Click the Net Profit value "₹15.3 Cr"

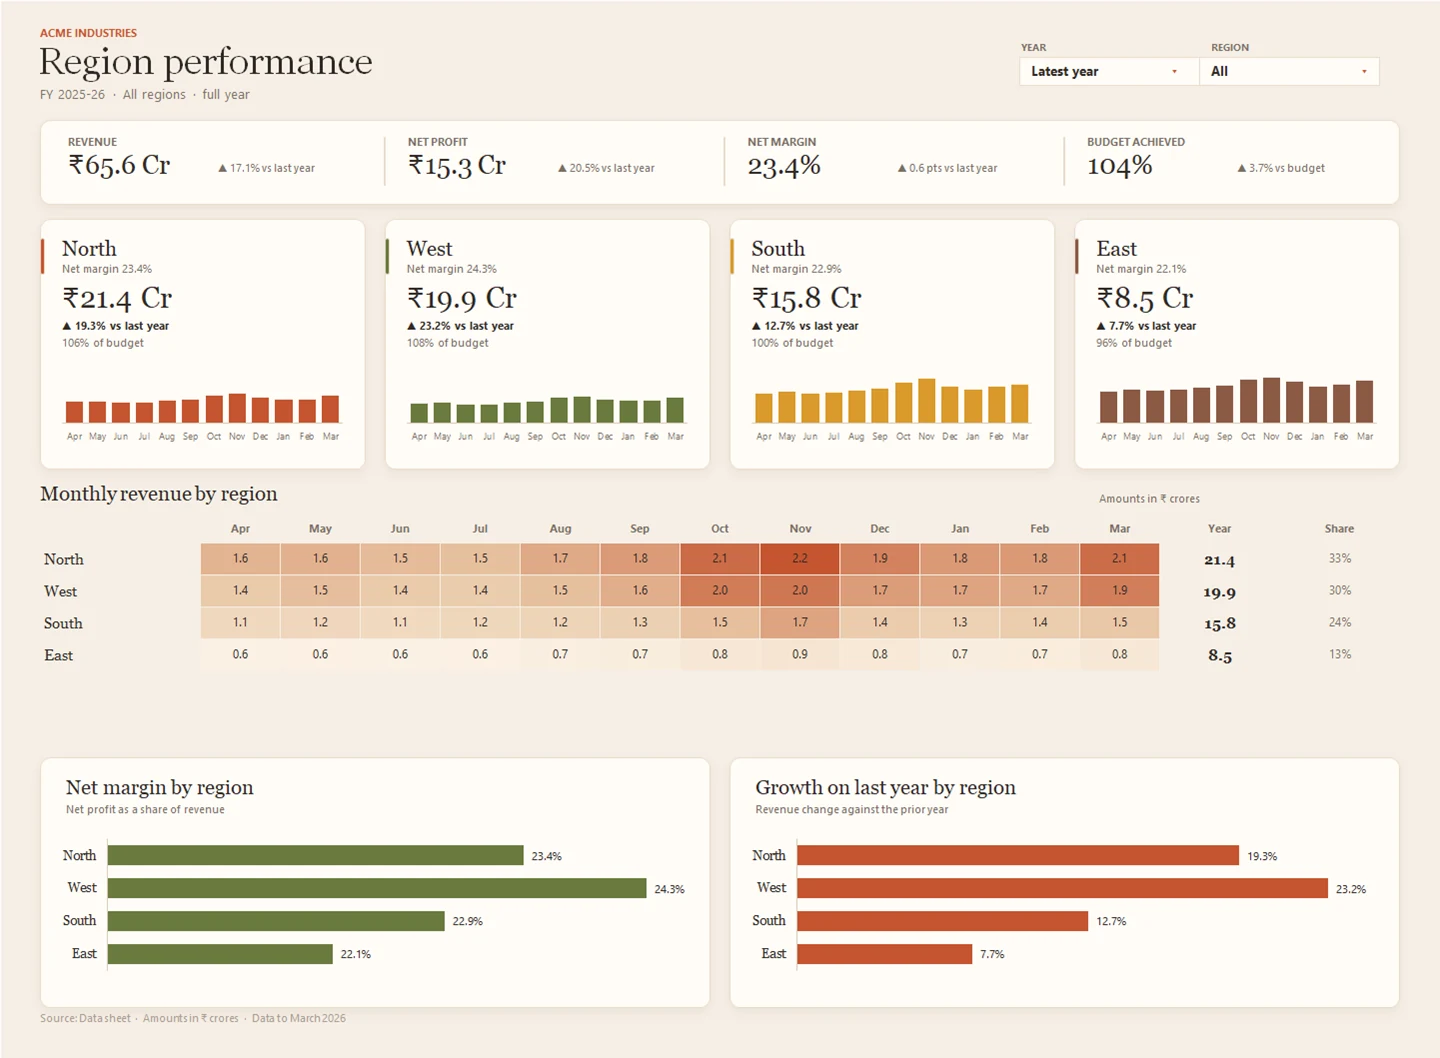(x=457, y=165)
